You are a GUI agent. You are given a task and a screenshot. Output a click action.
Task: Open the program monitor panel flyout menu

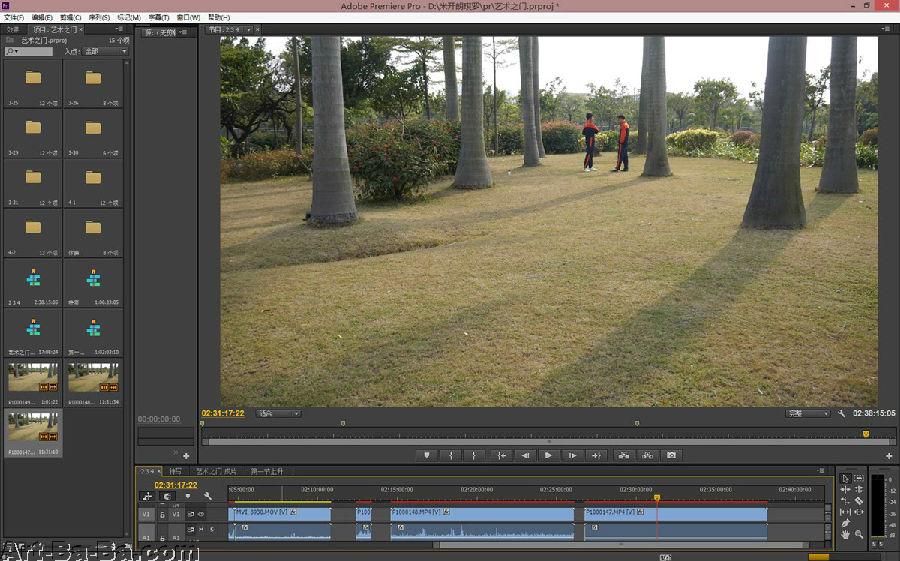pos(887,29)
